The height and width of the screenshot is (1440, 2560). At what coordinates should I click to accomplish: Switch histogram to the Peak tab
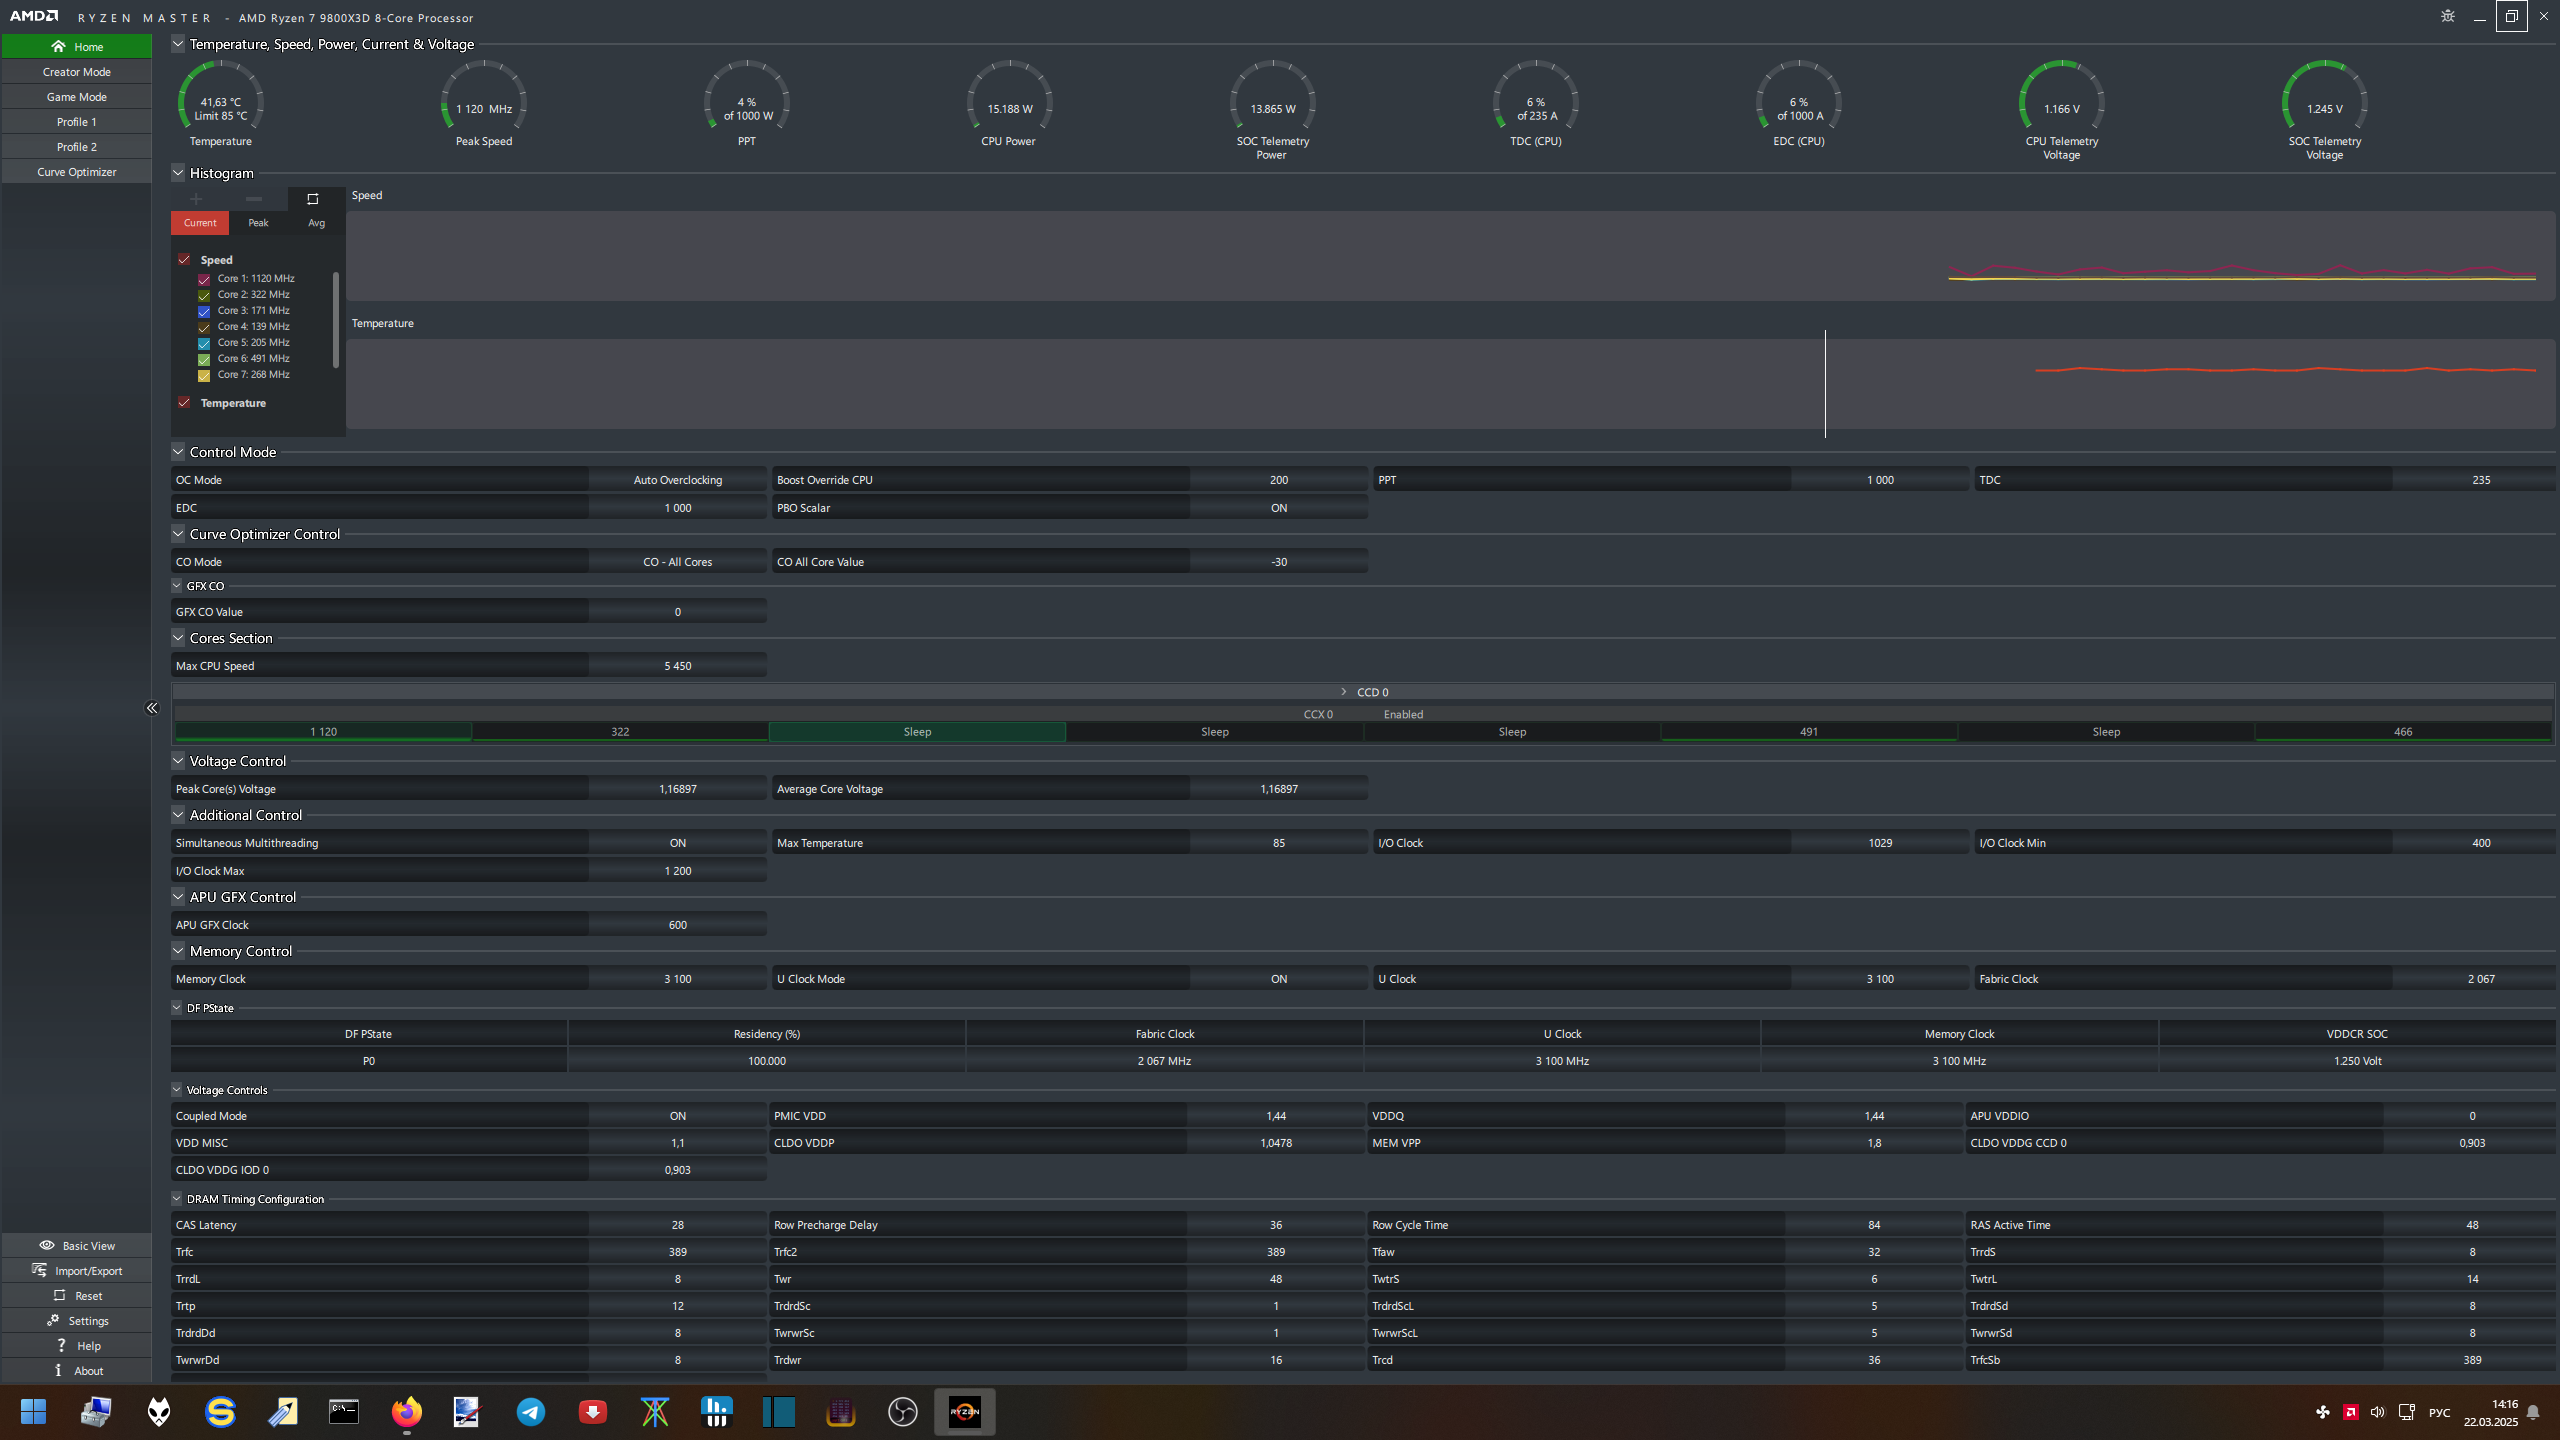(x=258, y=223)
